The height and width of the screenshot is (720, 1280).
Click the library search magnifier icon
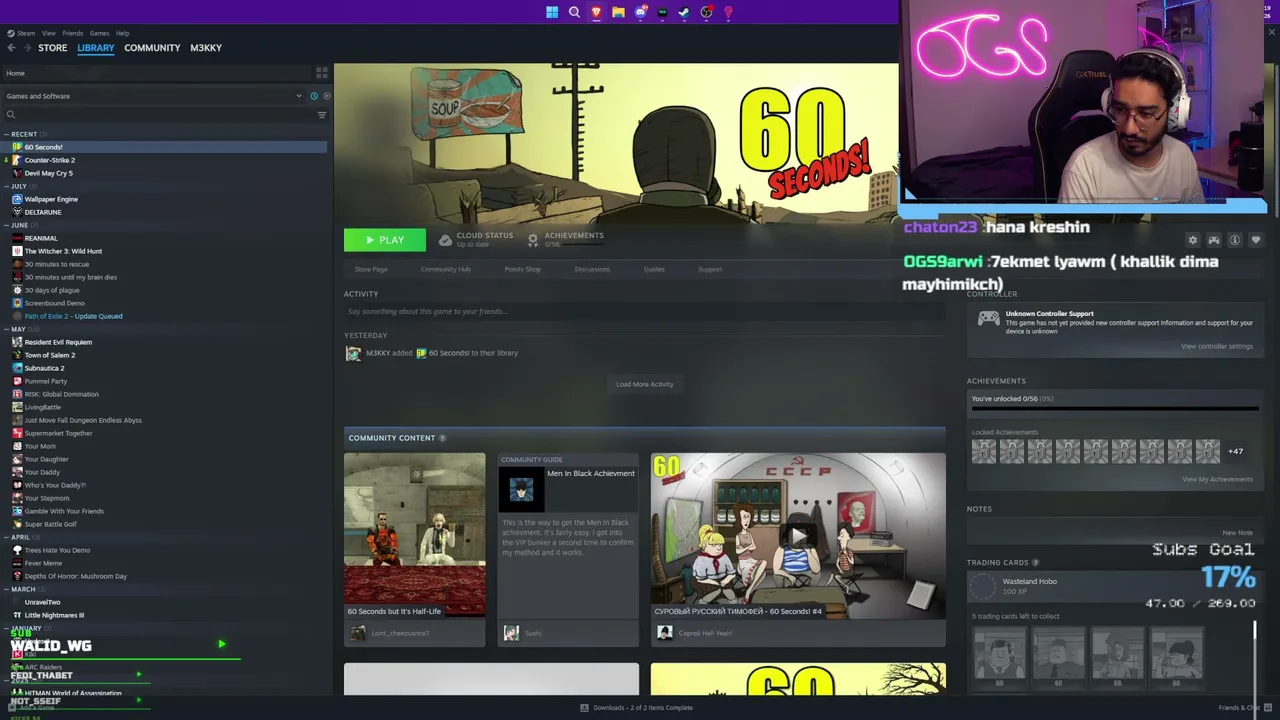(x=11, y=115)
